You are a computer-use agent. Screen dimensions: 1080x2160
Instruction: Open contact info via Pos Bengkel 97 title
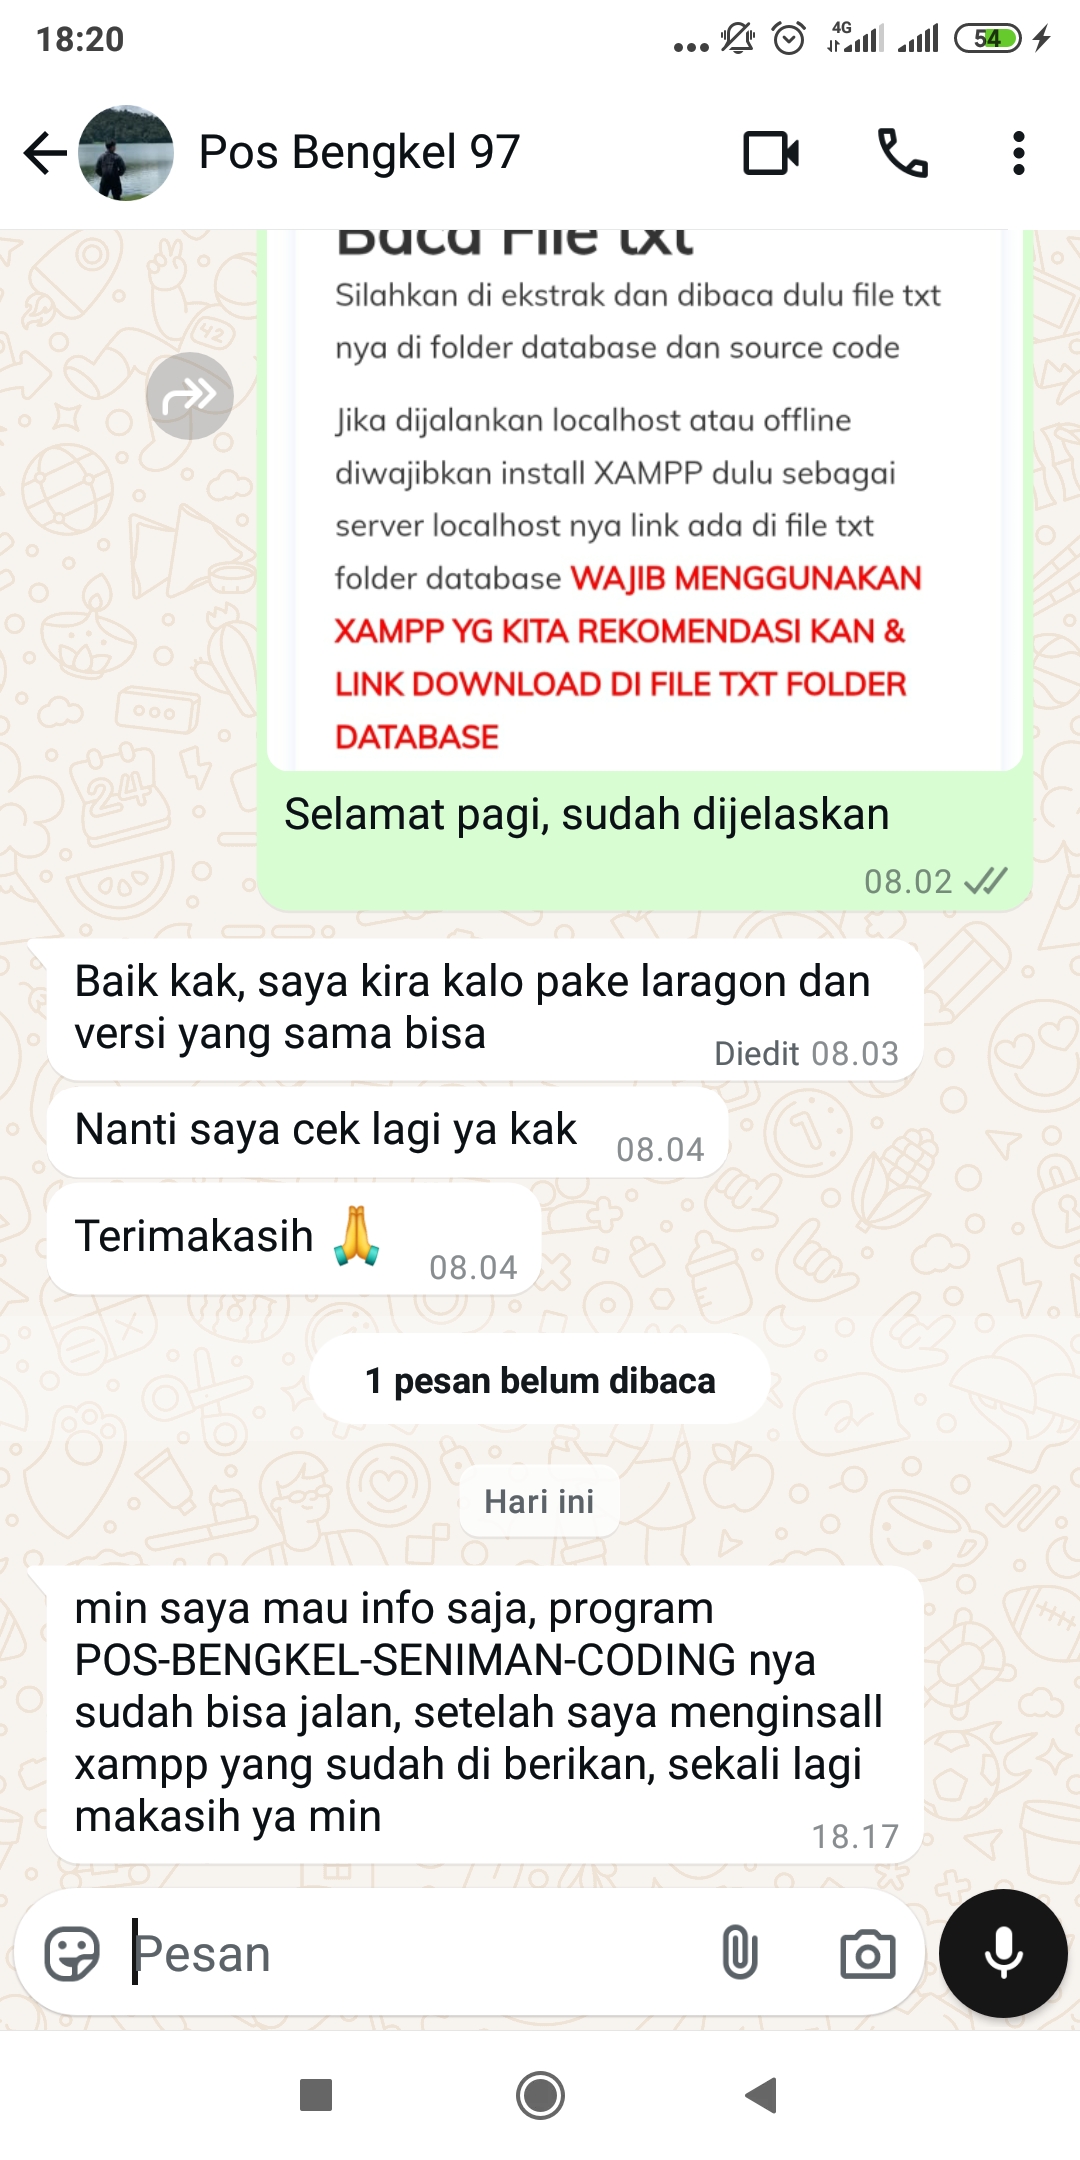[360, 153]
